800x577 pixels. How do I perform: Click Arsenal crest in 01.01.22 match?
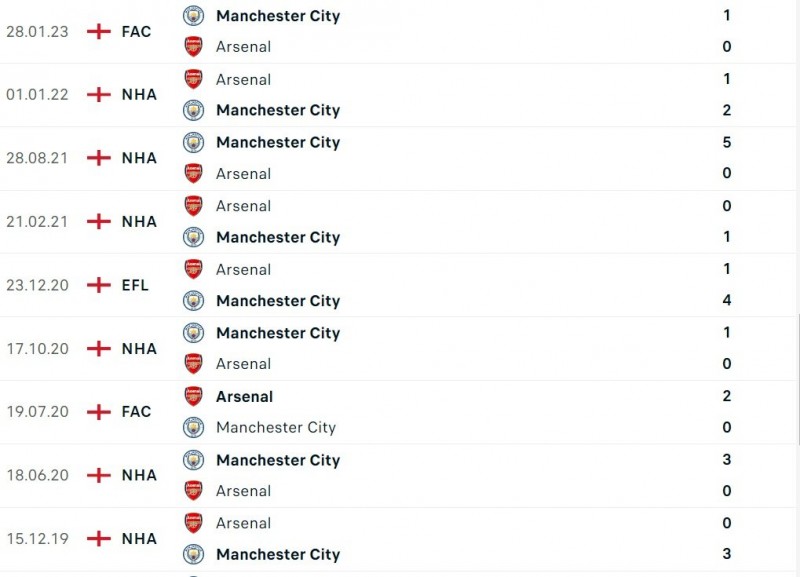193,79
